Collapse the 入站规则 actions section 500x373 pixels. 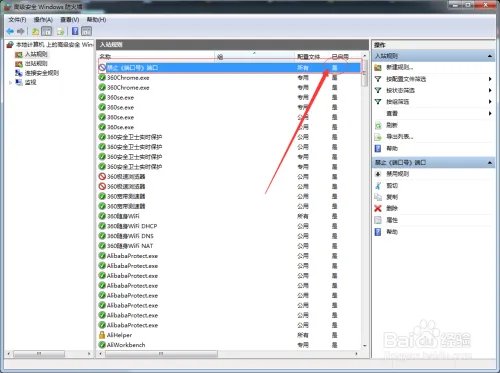coord(490,56)
